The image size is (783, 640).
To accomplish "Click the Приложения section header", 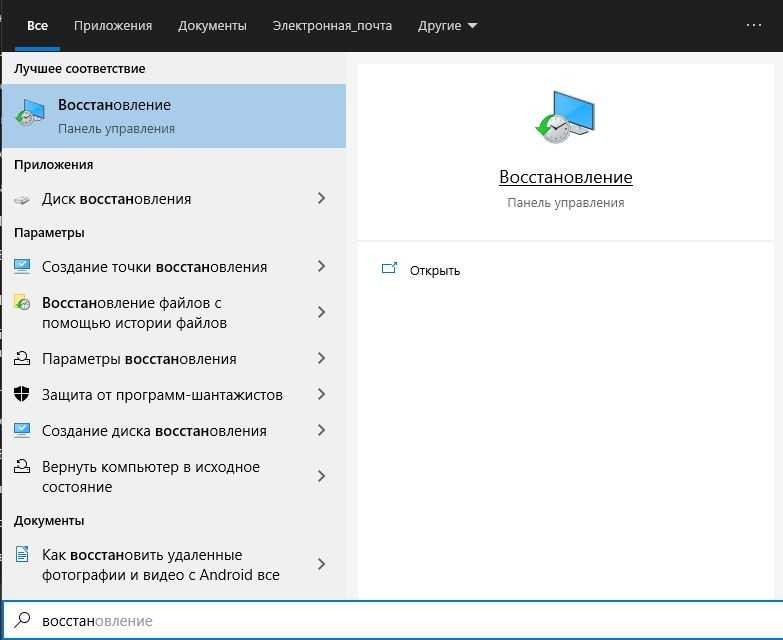I will [x=53, y=165].
